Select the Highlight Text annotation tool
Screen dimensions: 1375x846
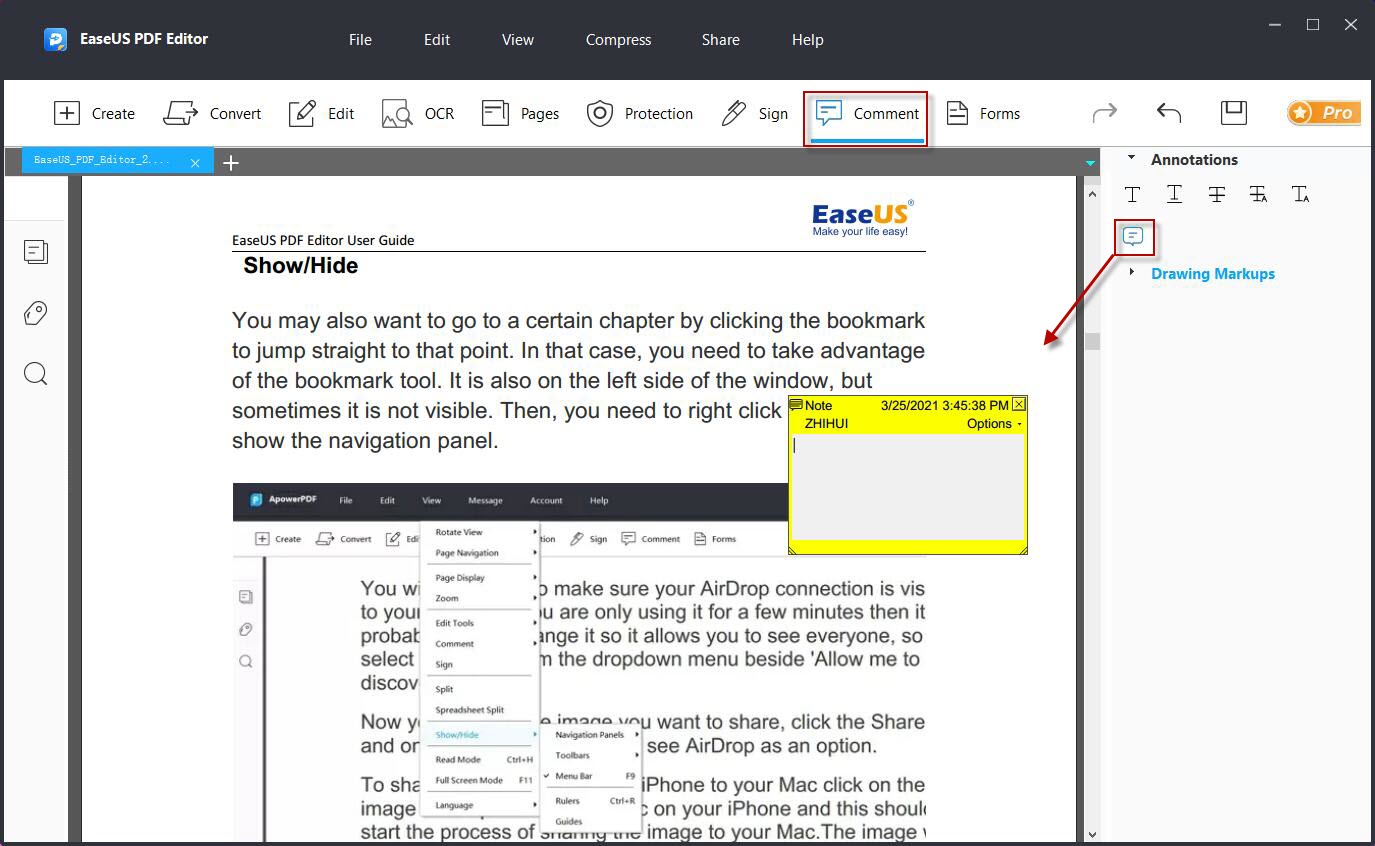1133,194
